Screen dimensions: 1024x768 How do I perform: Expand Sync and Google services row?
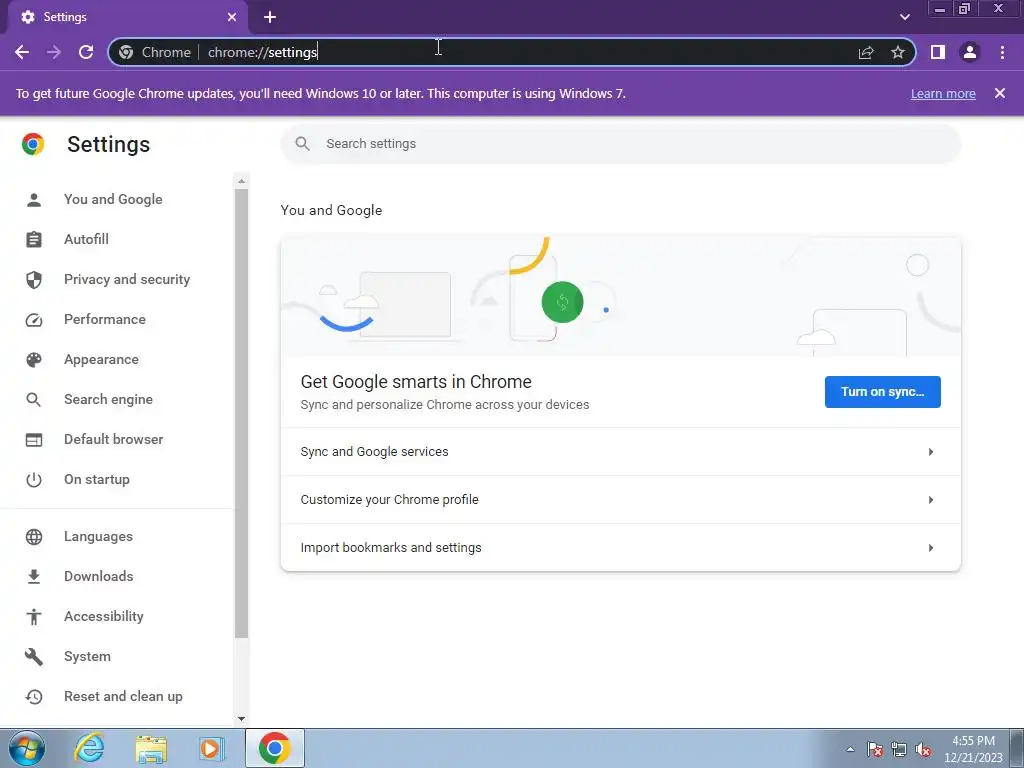[620, 452]
